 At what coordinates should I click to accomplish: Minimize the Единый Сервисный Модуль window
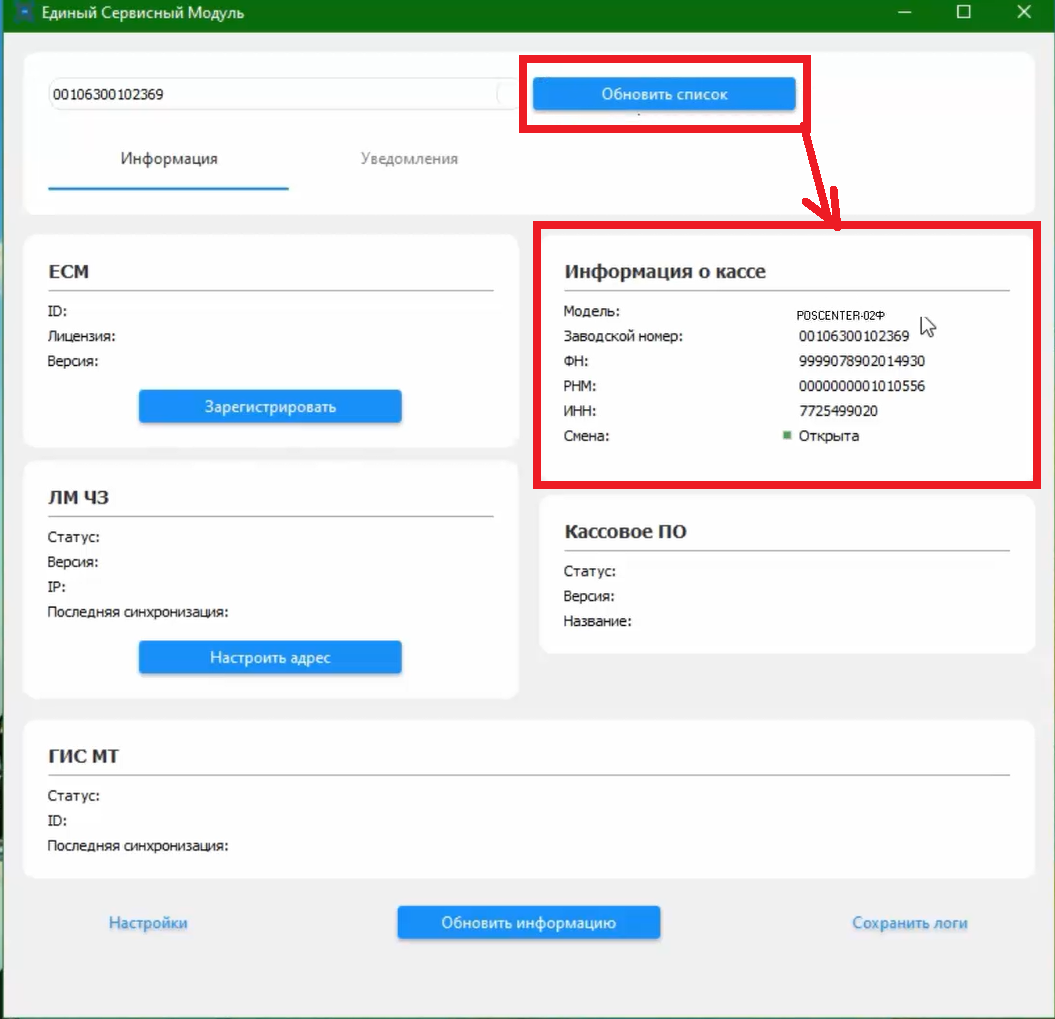[904, 12]
